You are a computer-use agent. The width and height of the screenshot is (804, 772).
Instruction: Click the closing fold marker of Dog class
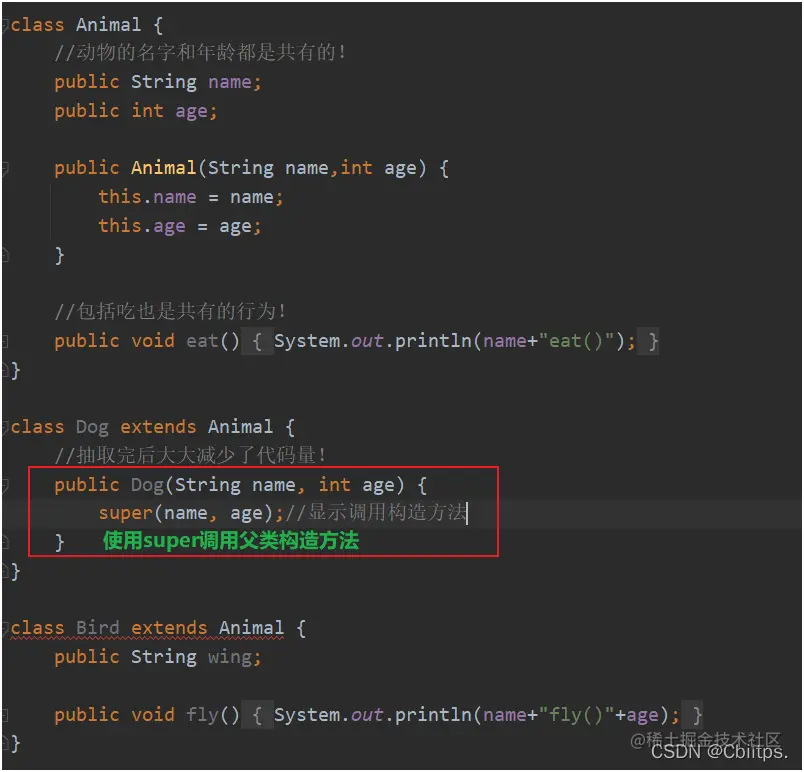5,571
